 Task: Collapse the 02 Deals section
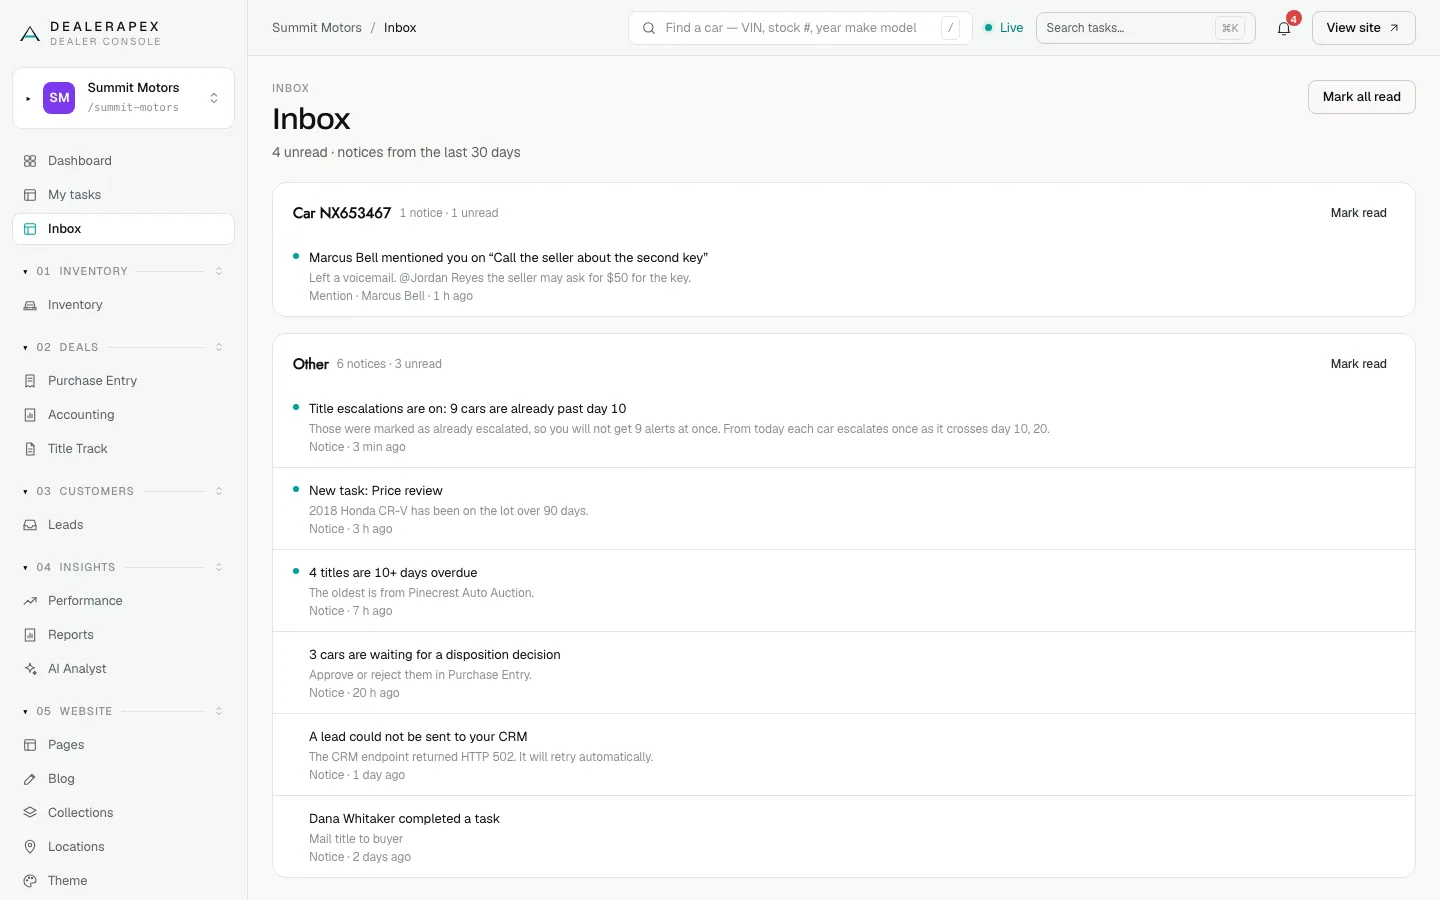pyautogui.click(x=123, y=347)
